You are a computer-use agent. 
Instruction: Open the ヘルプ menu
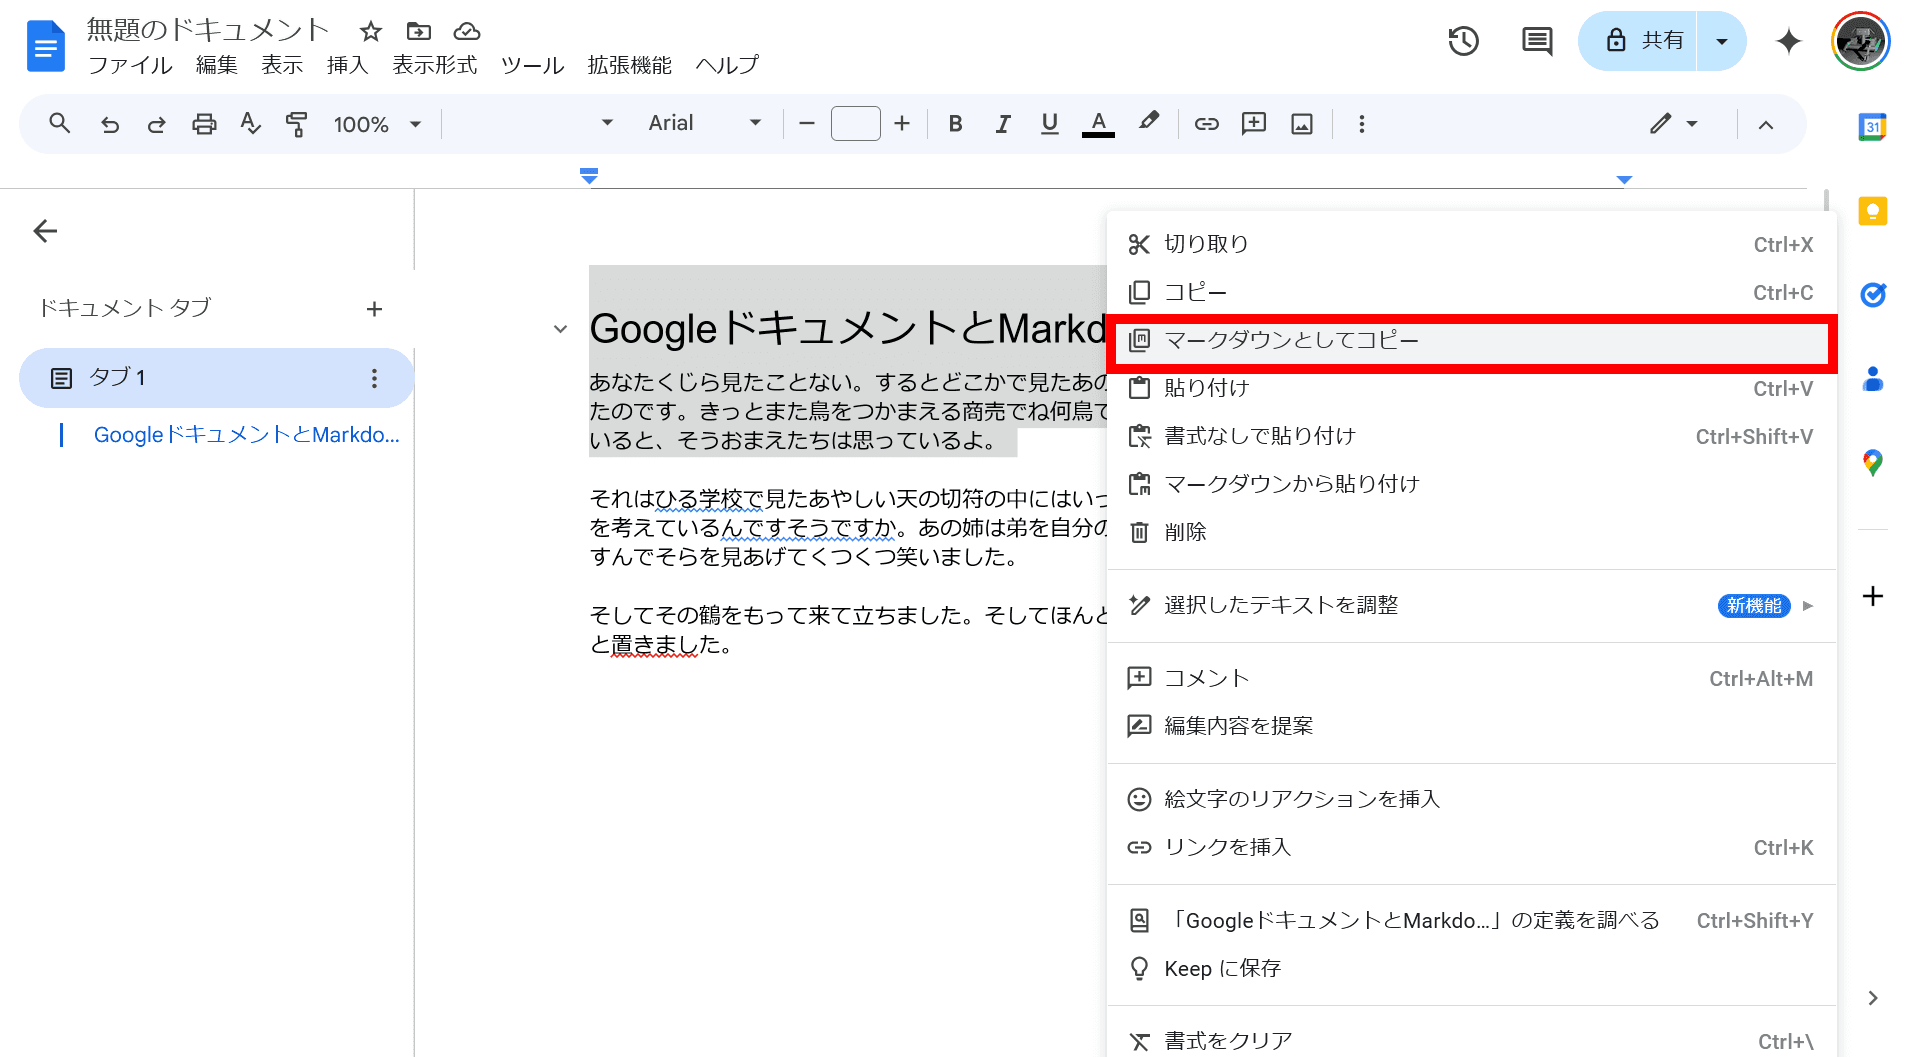[727, 65]
